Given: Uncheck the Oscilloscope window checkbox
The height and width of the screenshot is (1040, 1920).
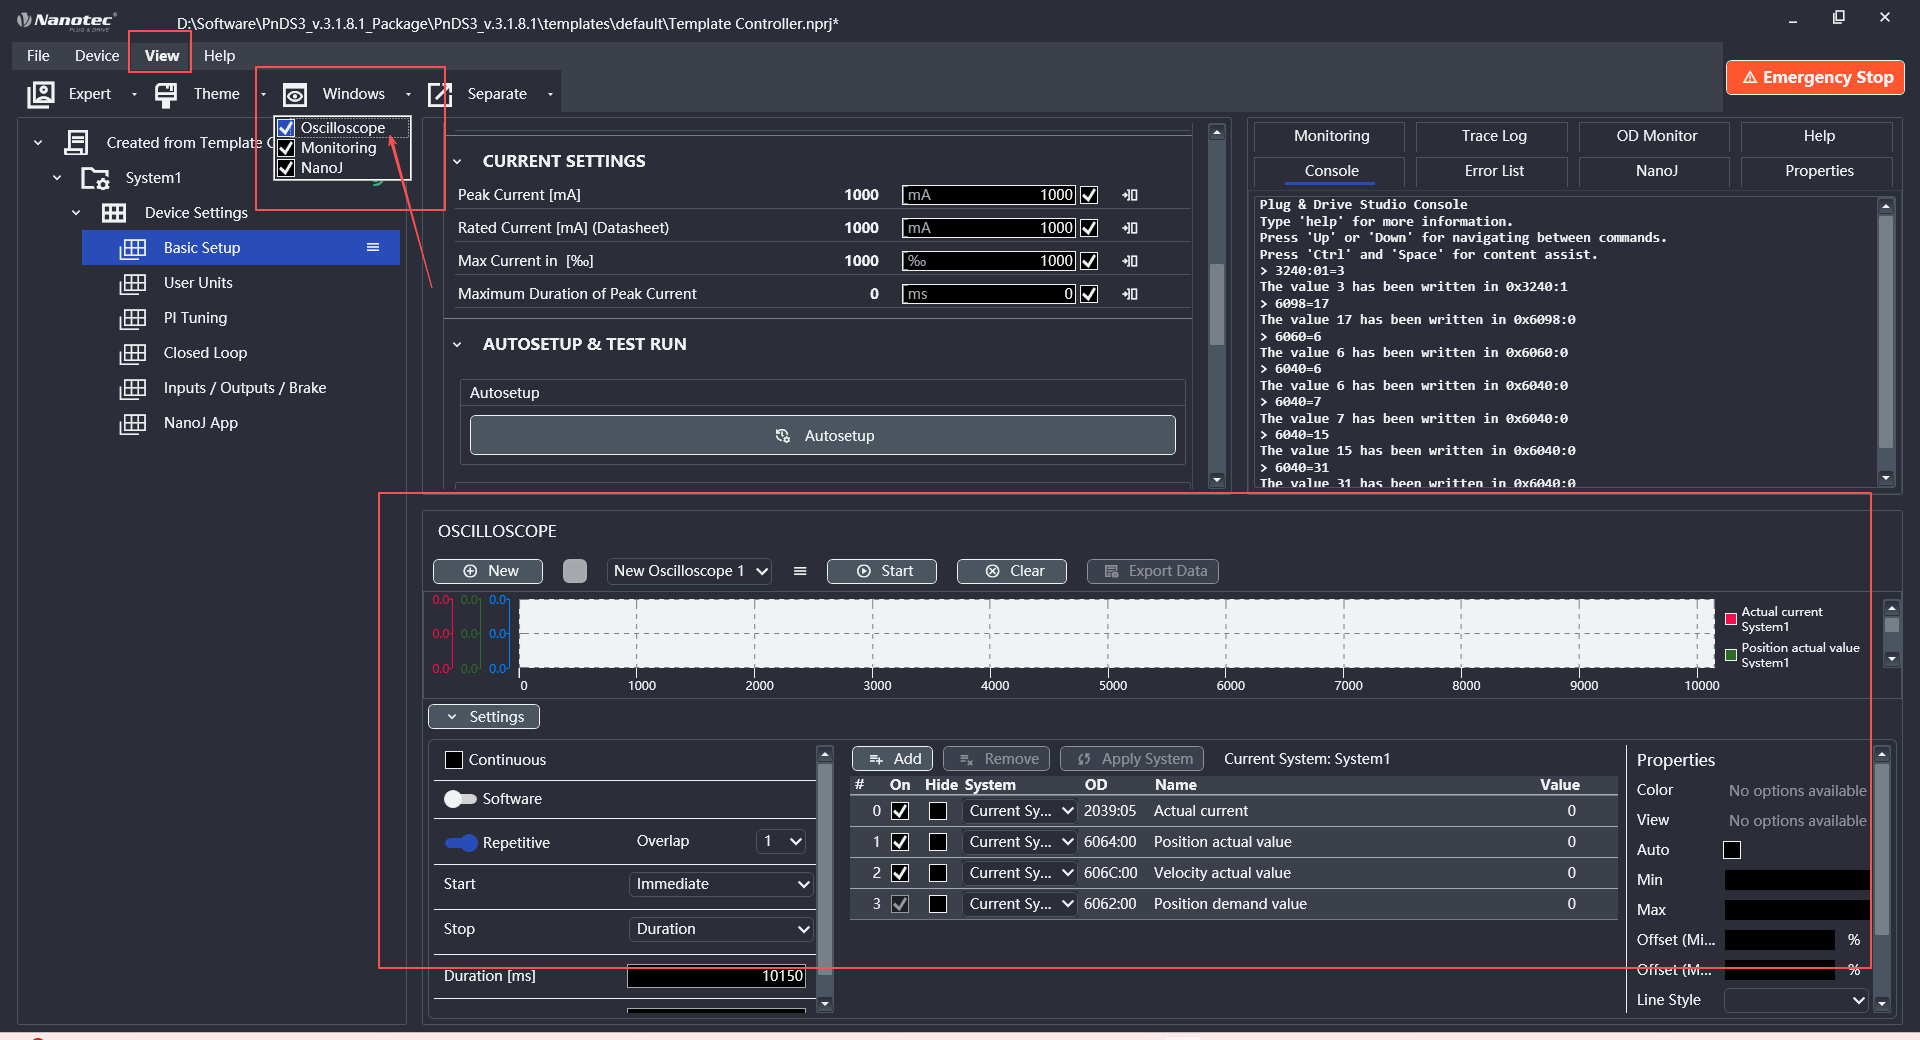Looking at the screenshot, I should [286, 128].
